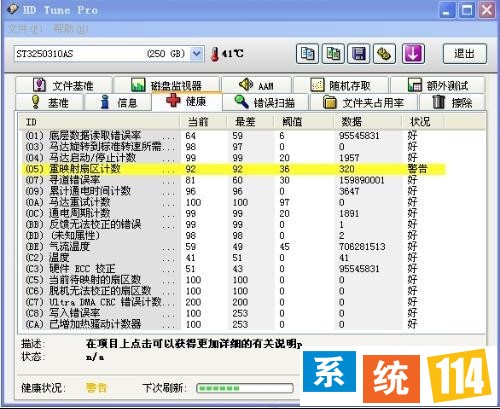Click the folder usage tab icon
Image resolution: width=500 pixels, height=409 pixels.
(330, 102)
